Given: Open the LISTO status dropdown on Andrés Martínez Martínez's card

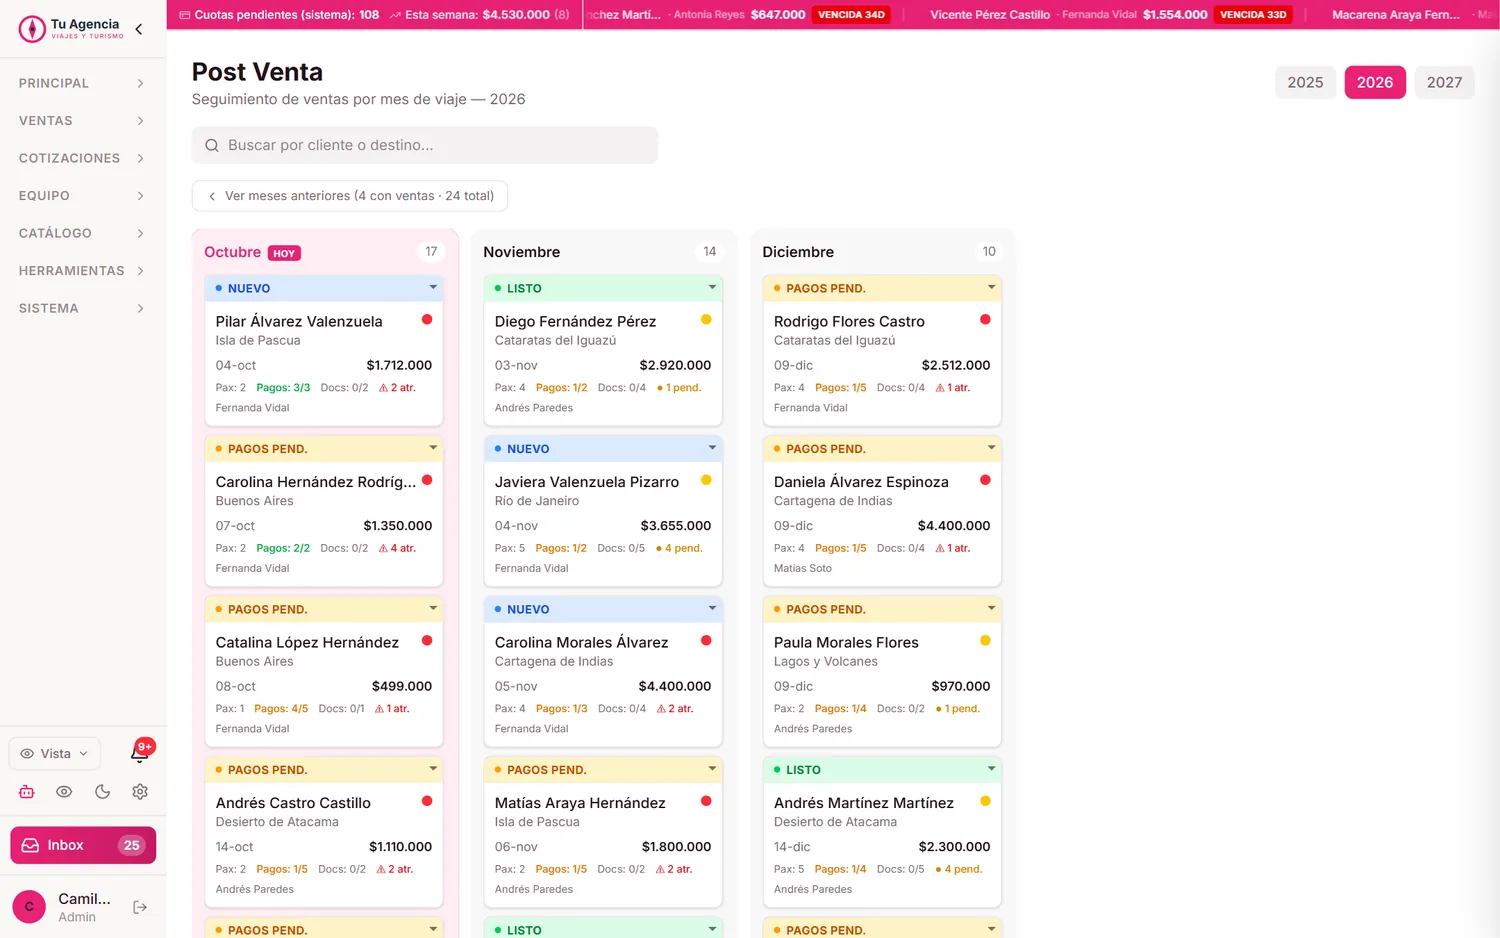Looking at the screenshot, I should pos(882,770).
